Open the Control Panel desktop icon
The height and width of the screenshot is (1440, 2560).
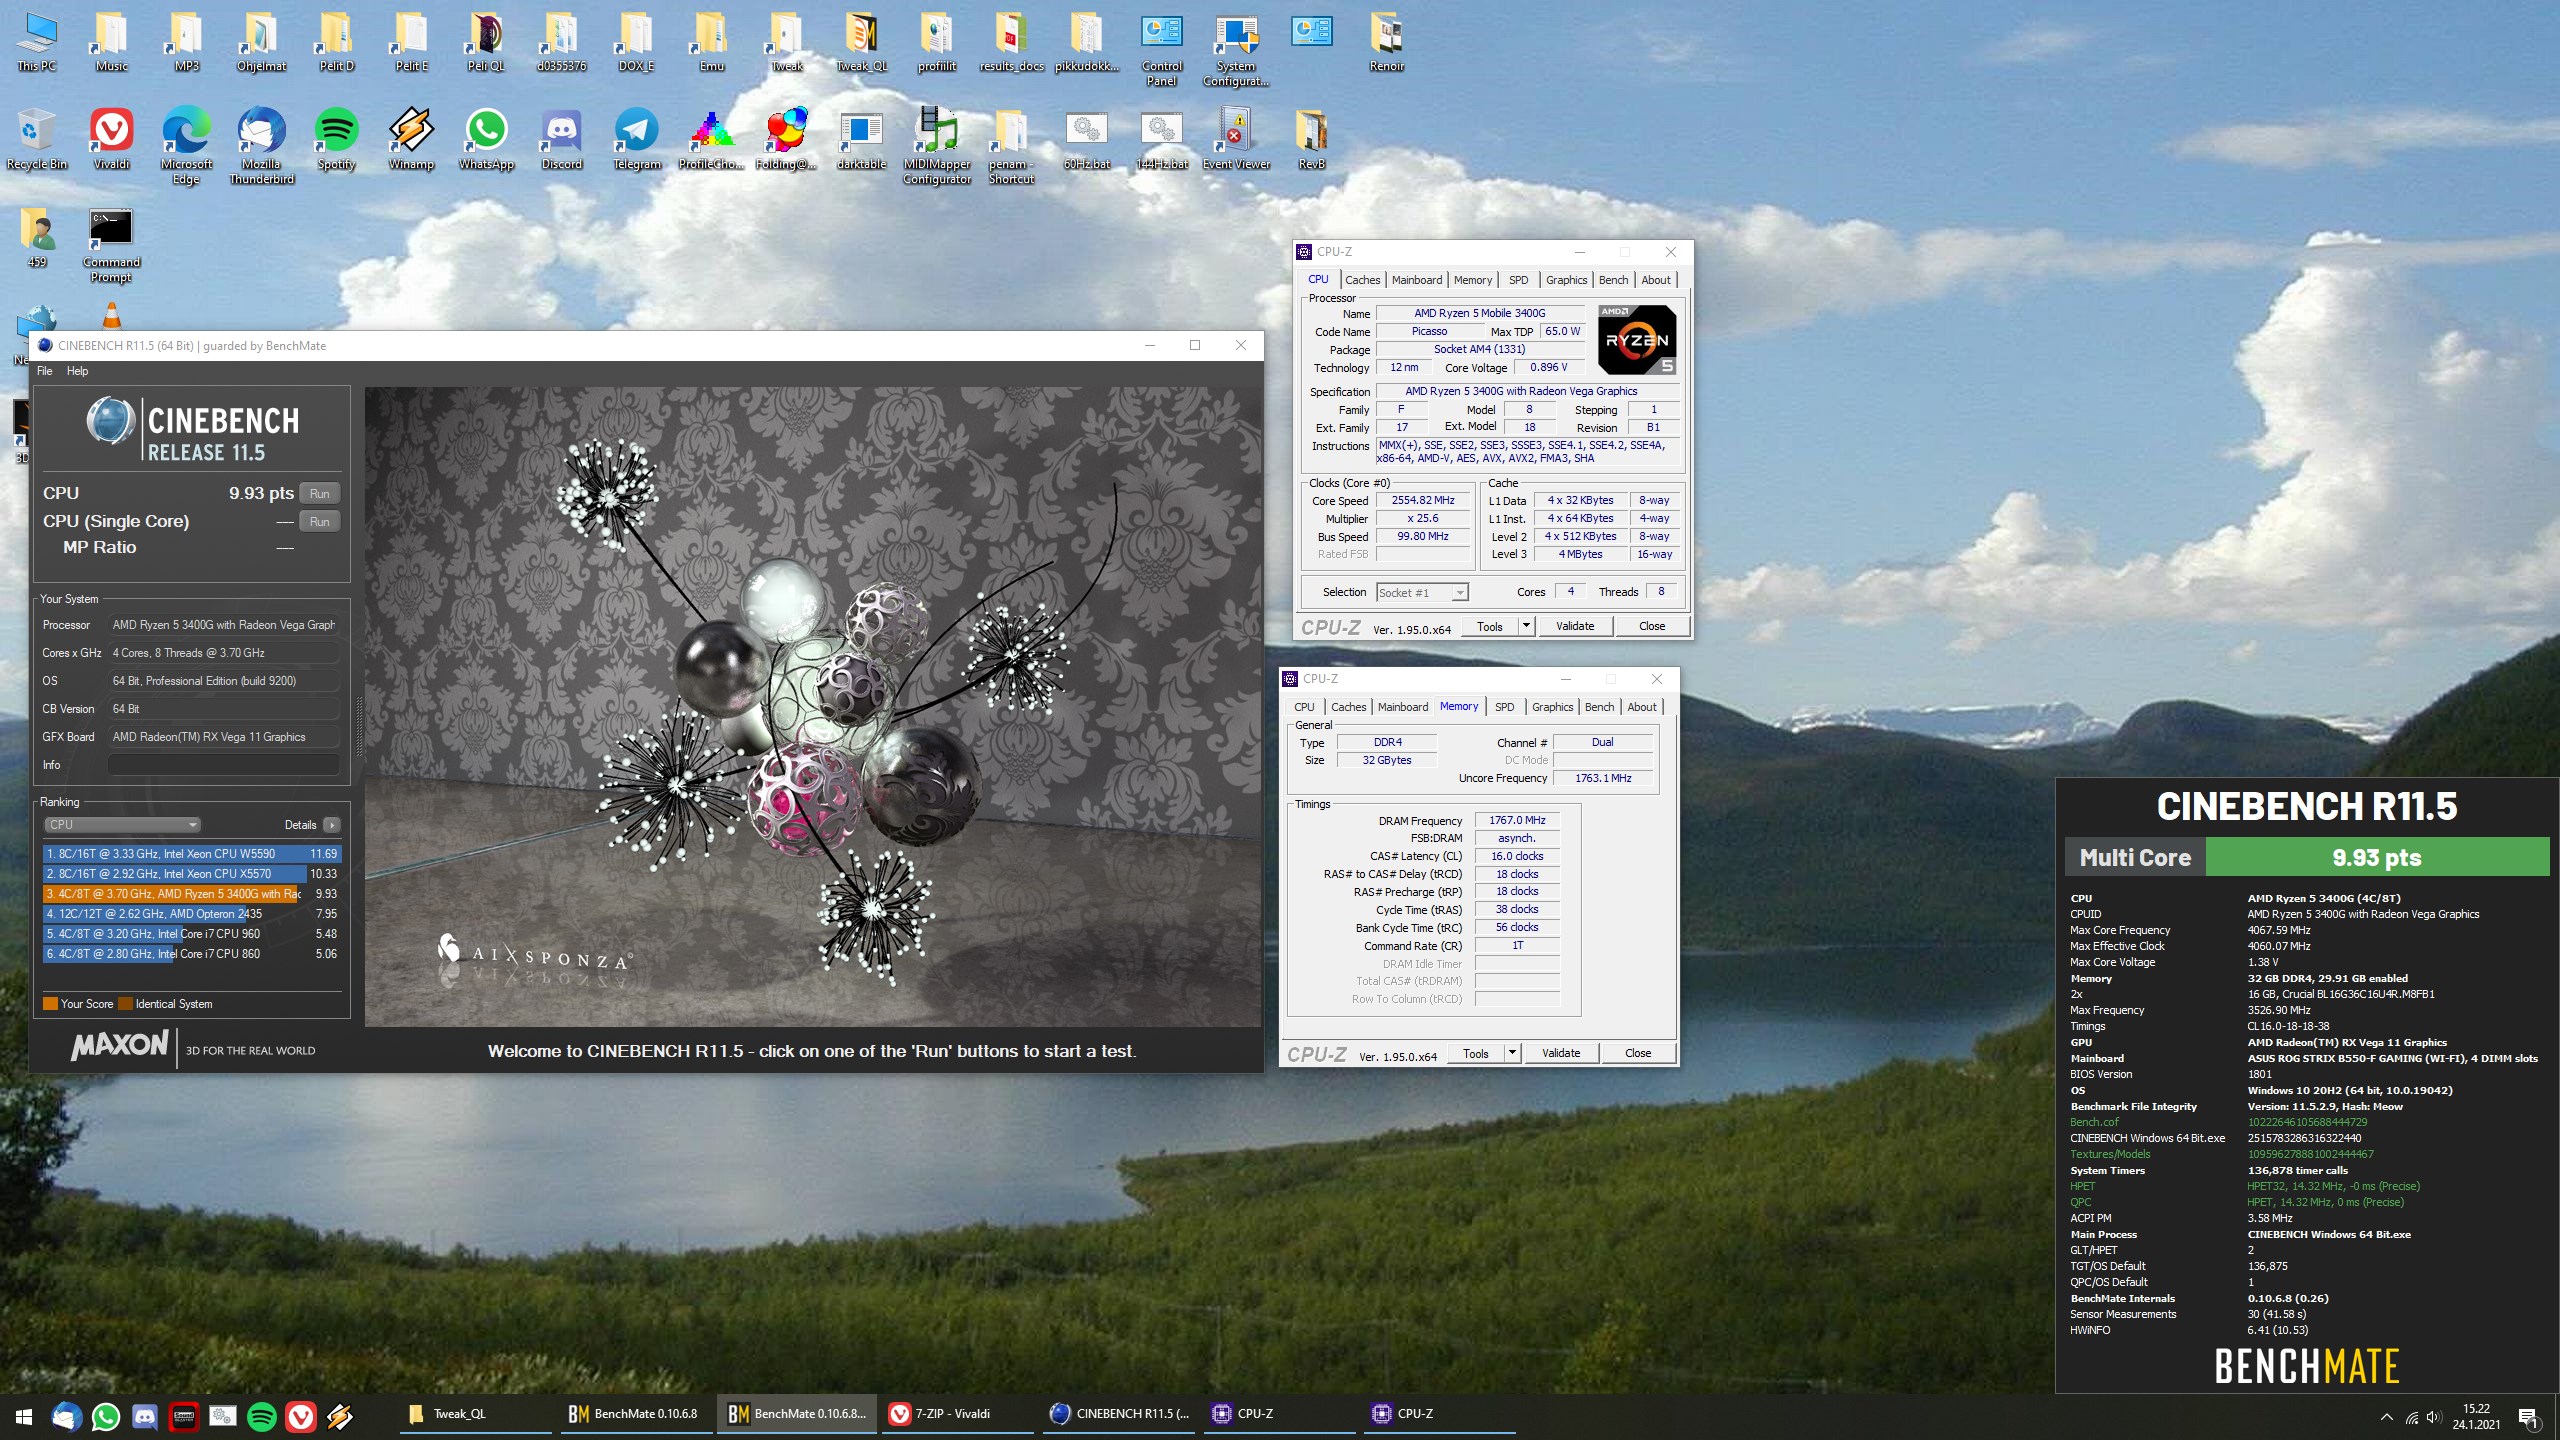(x=1161, y=49)
